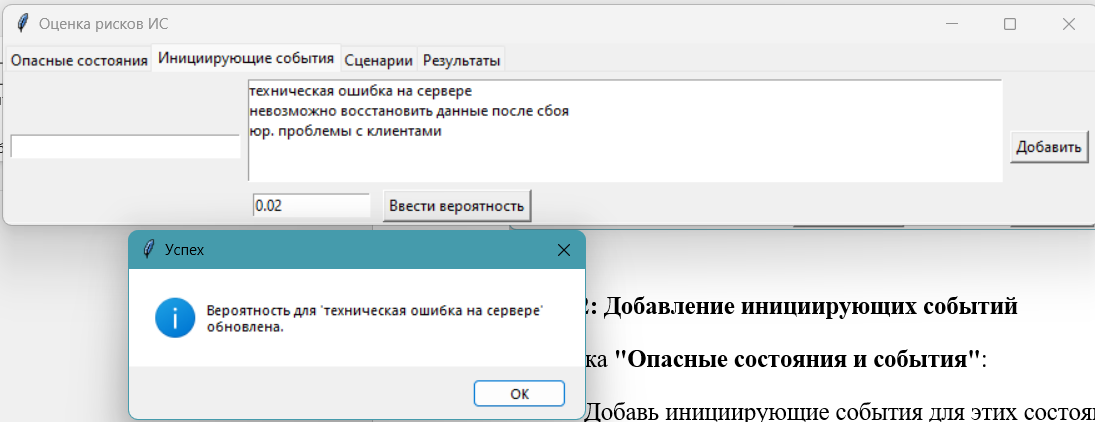Select list row 'юр. проблемы с клиентами'

[x=625, y=131]
